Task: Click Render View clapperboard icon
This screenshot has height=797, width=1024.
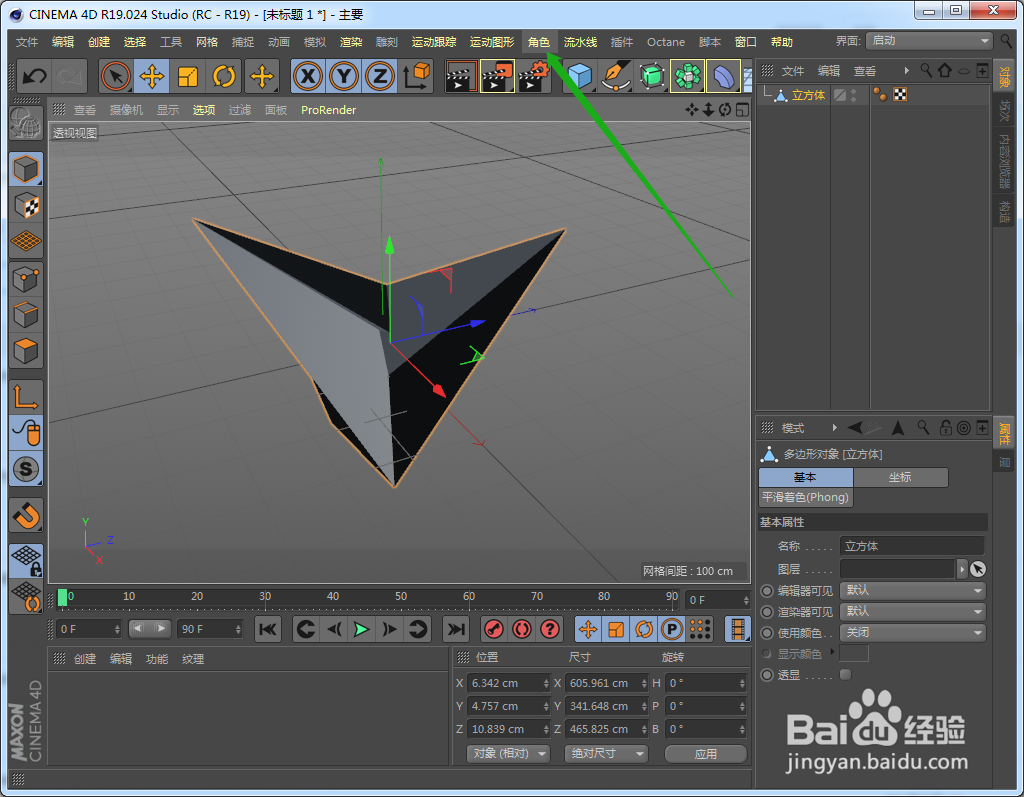Action: click(461, 76)
